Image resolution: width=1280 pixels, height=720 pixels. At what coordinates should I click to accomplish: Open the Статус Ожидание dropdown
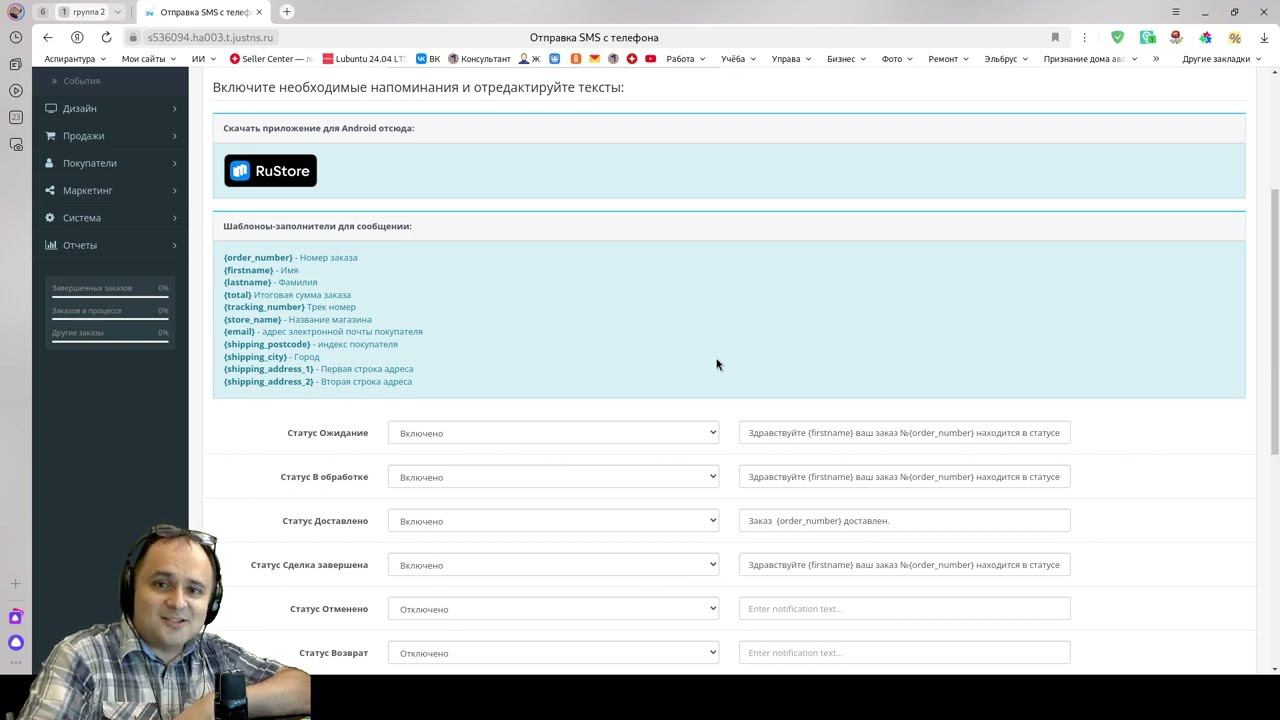(553, 433)
